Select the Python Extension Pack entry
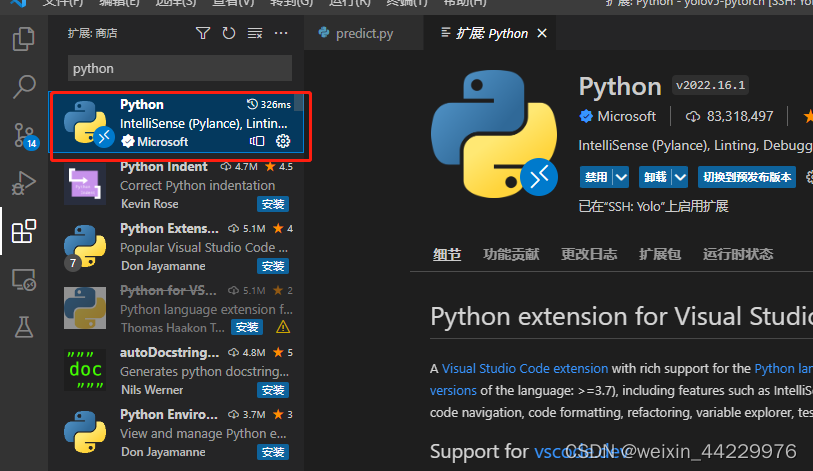Image resolution: width=813 pixels, height=471 pixels. pos(176,247)
